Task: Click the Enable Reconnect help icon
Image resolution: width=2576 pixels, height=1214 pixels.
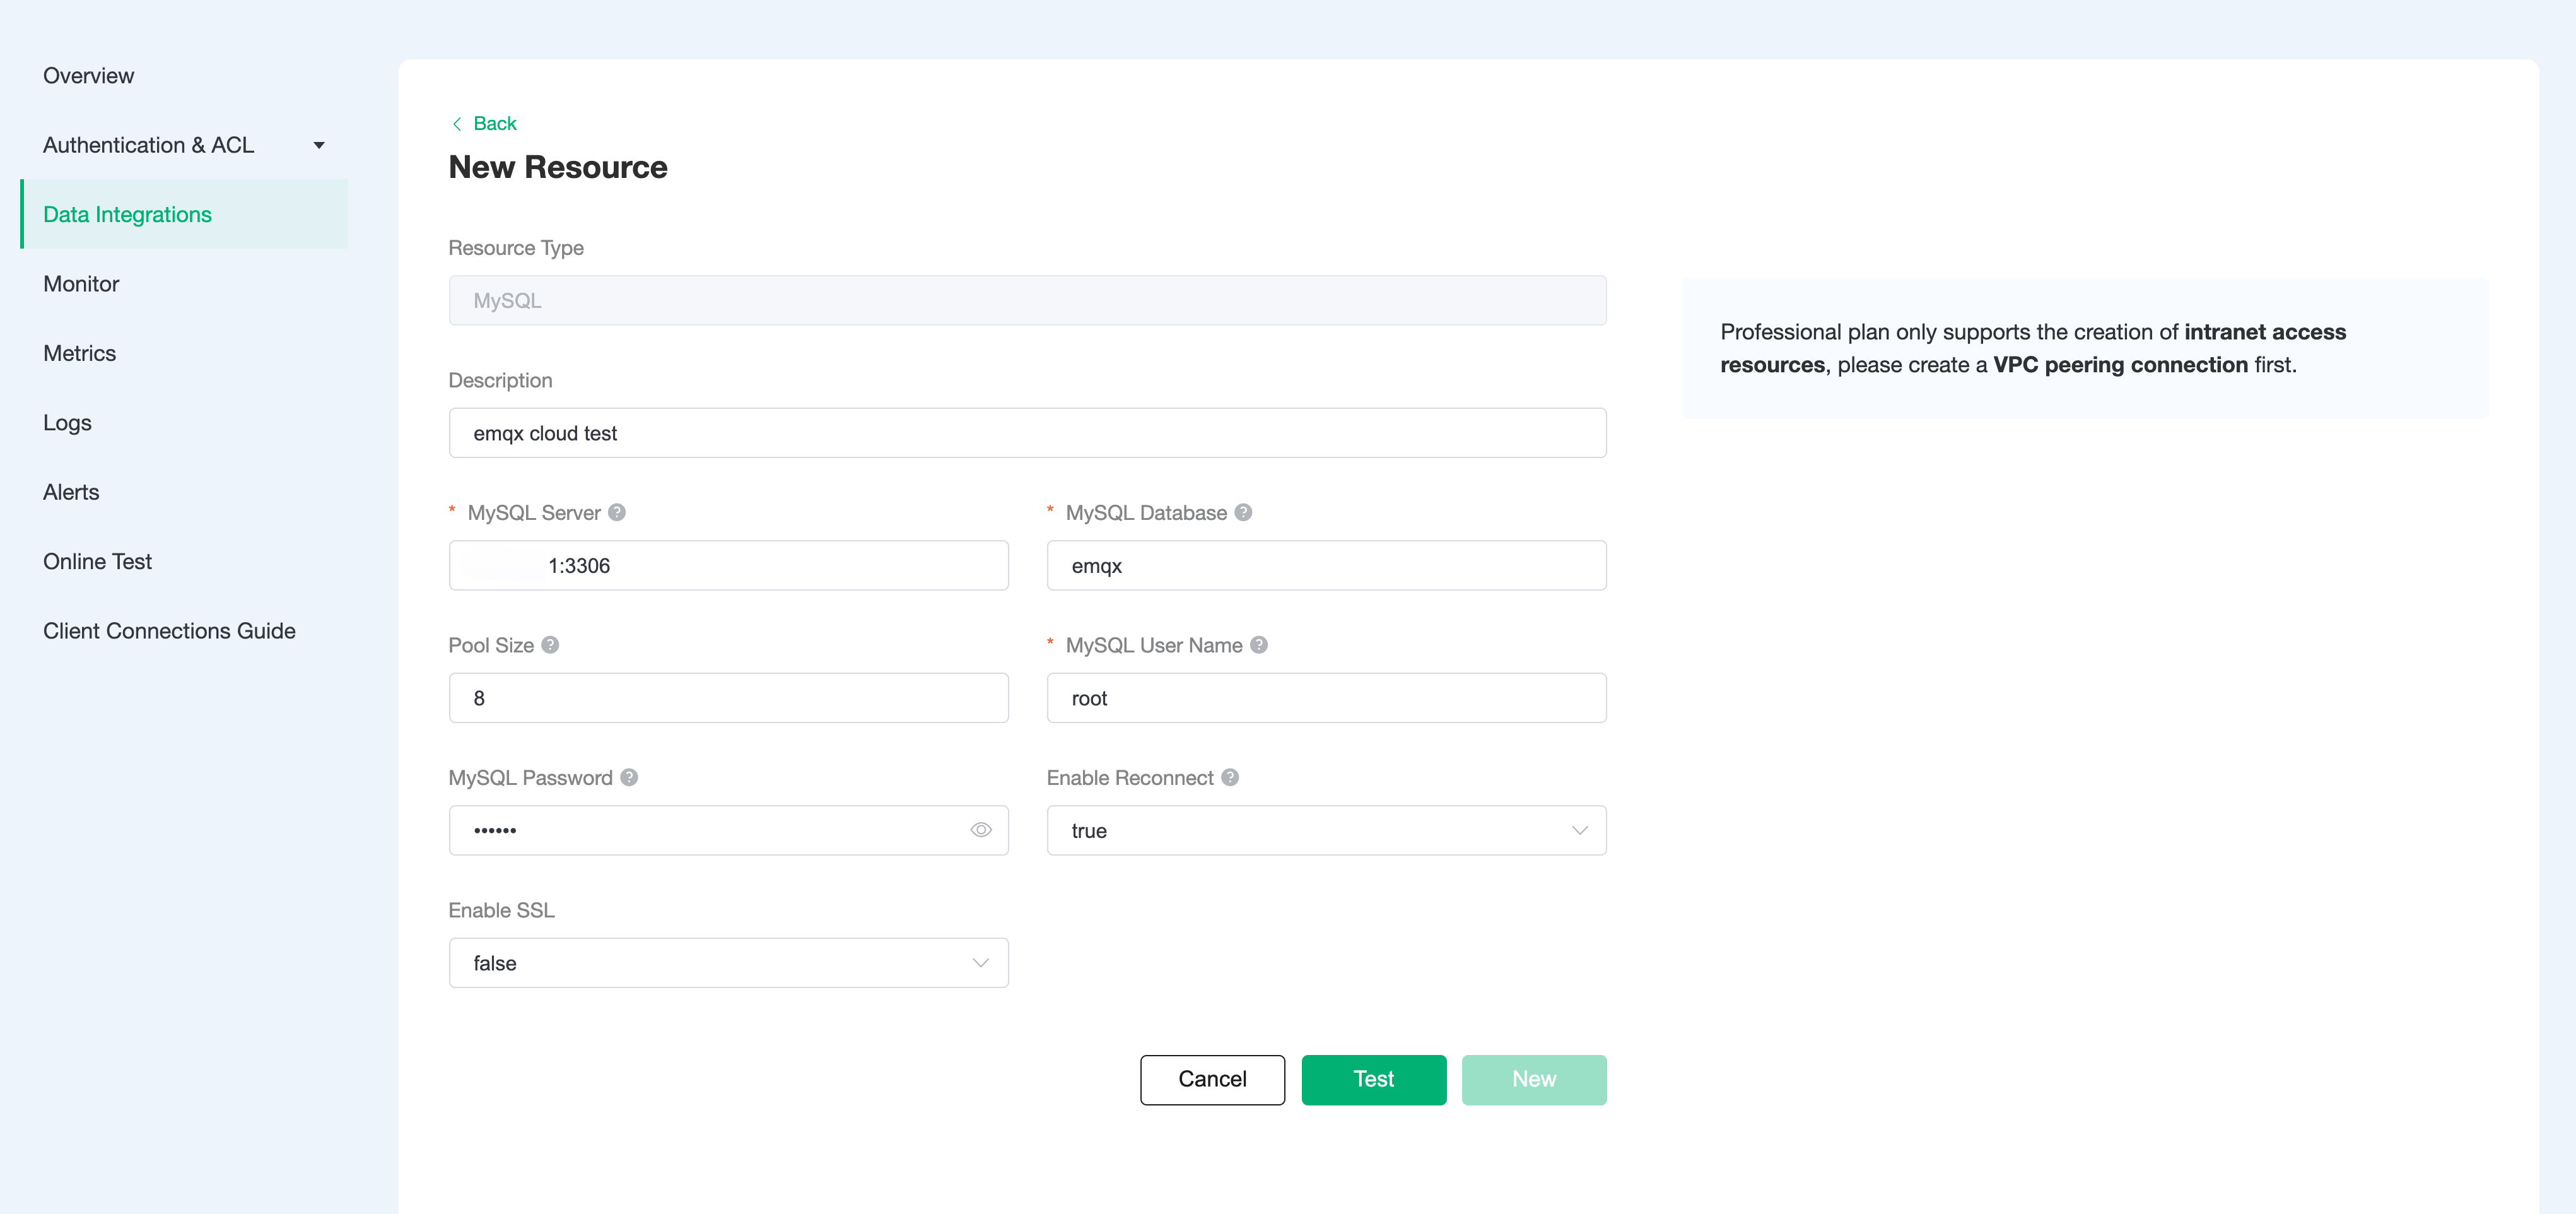Action: click(1230, 777)
